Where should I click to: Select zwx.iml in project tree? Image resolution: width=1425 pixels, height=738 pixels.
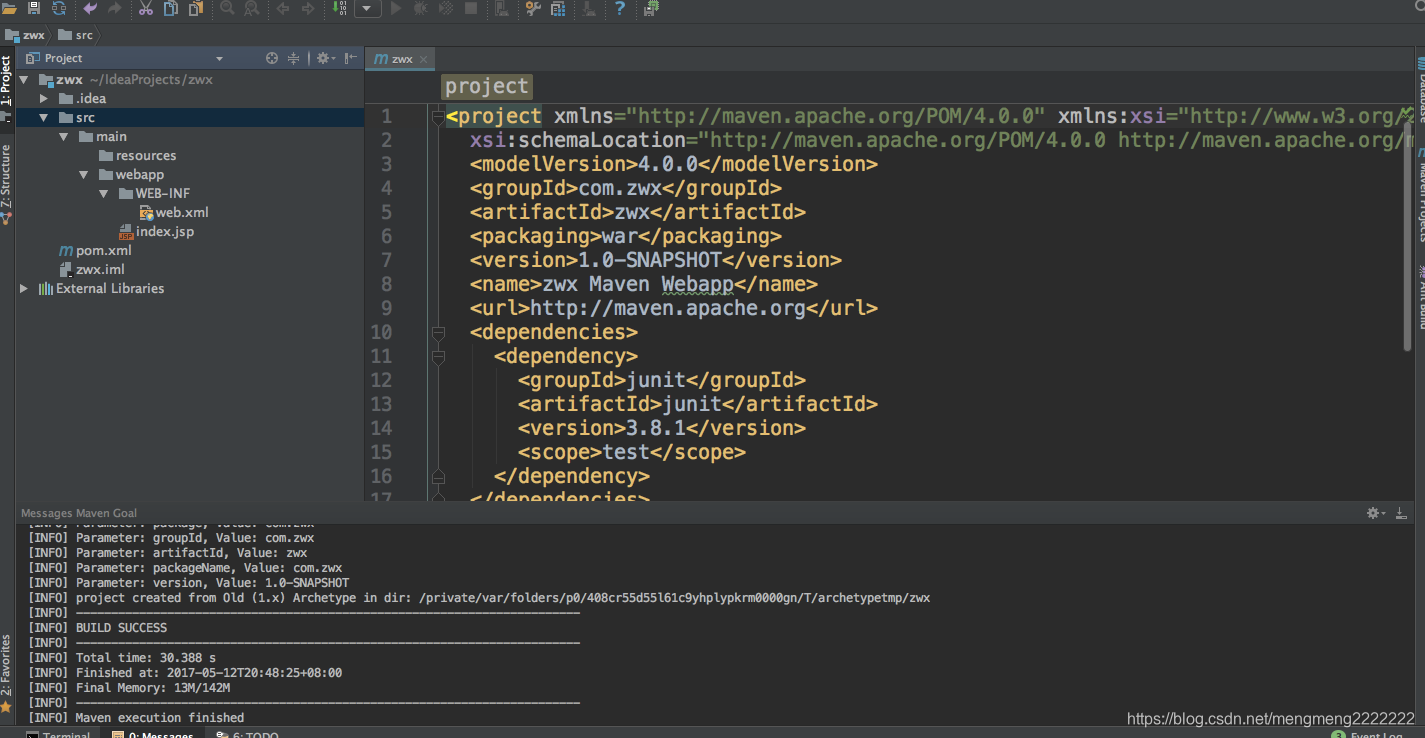click(92, 269)
